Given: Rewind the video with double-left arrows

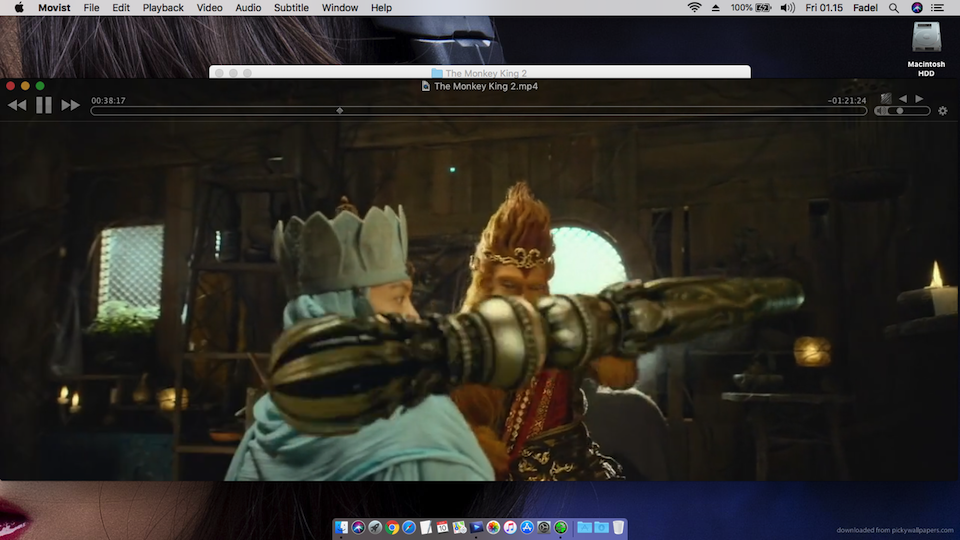Looking at the screenshot, I should 17,105.
